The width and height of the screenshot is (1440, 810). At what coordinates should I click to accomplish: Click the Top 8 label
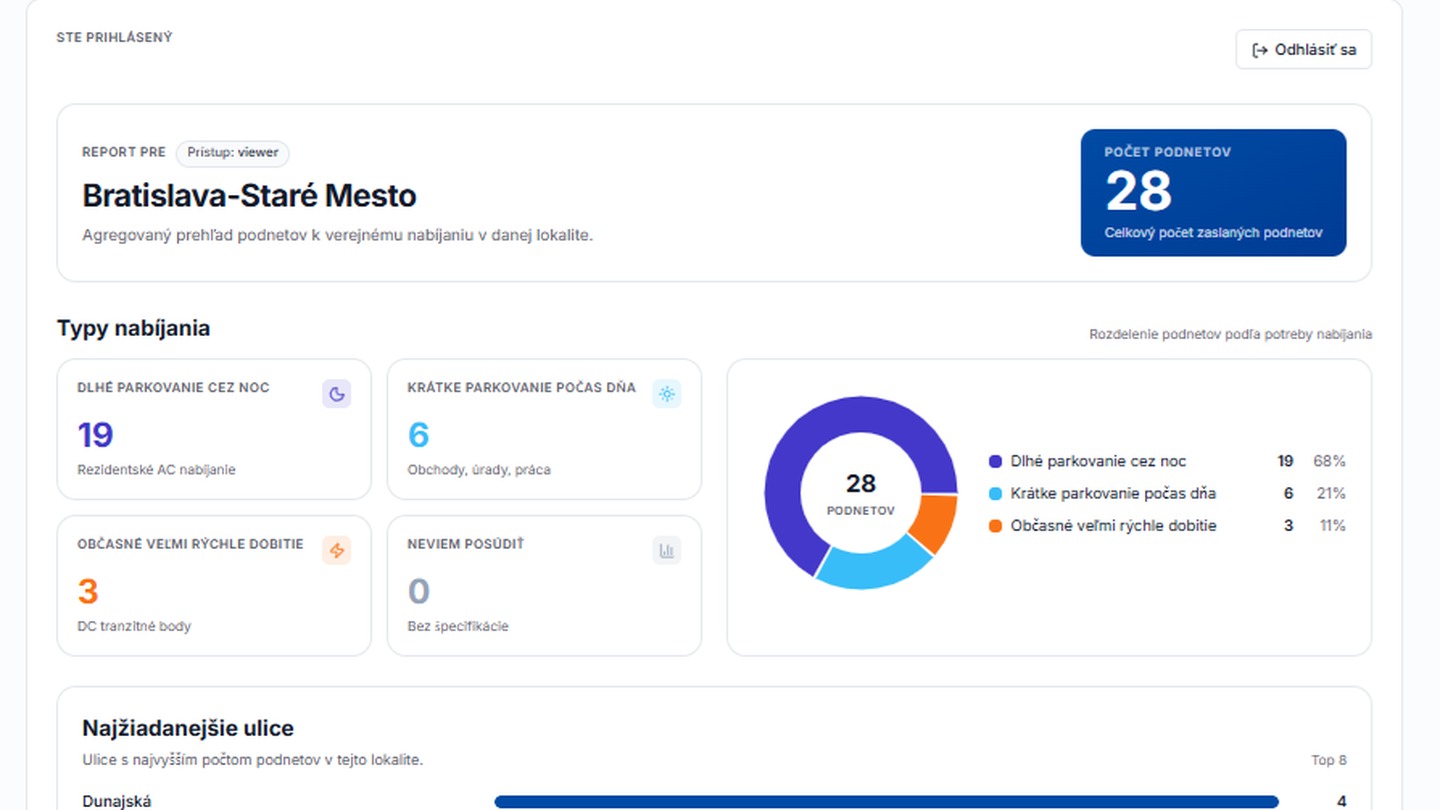[x=1329, y=760]
